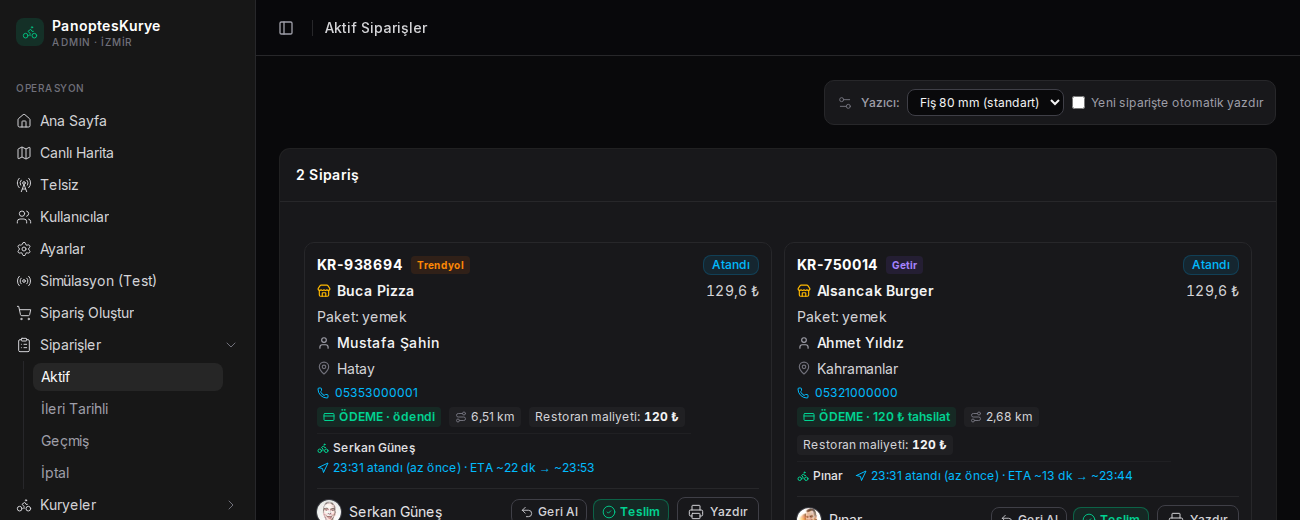Call phone number 05321000000
The image size is (1300, 520).
click(856, 393)
